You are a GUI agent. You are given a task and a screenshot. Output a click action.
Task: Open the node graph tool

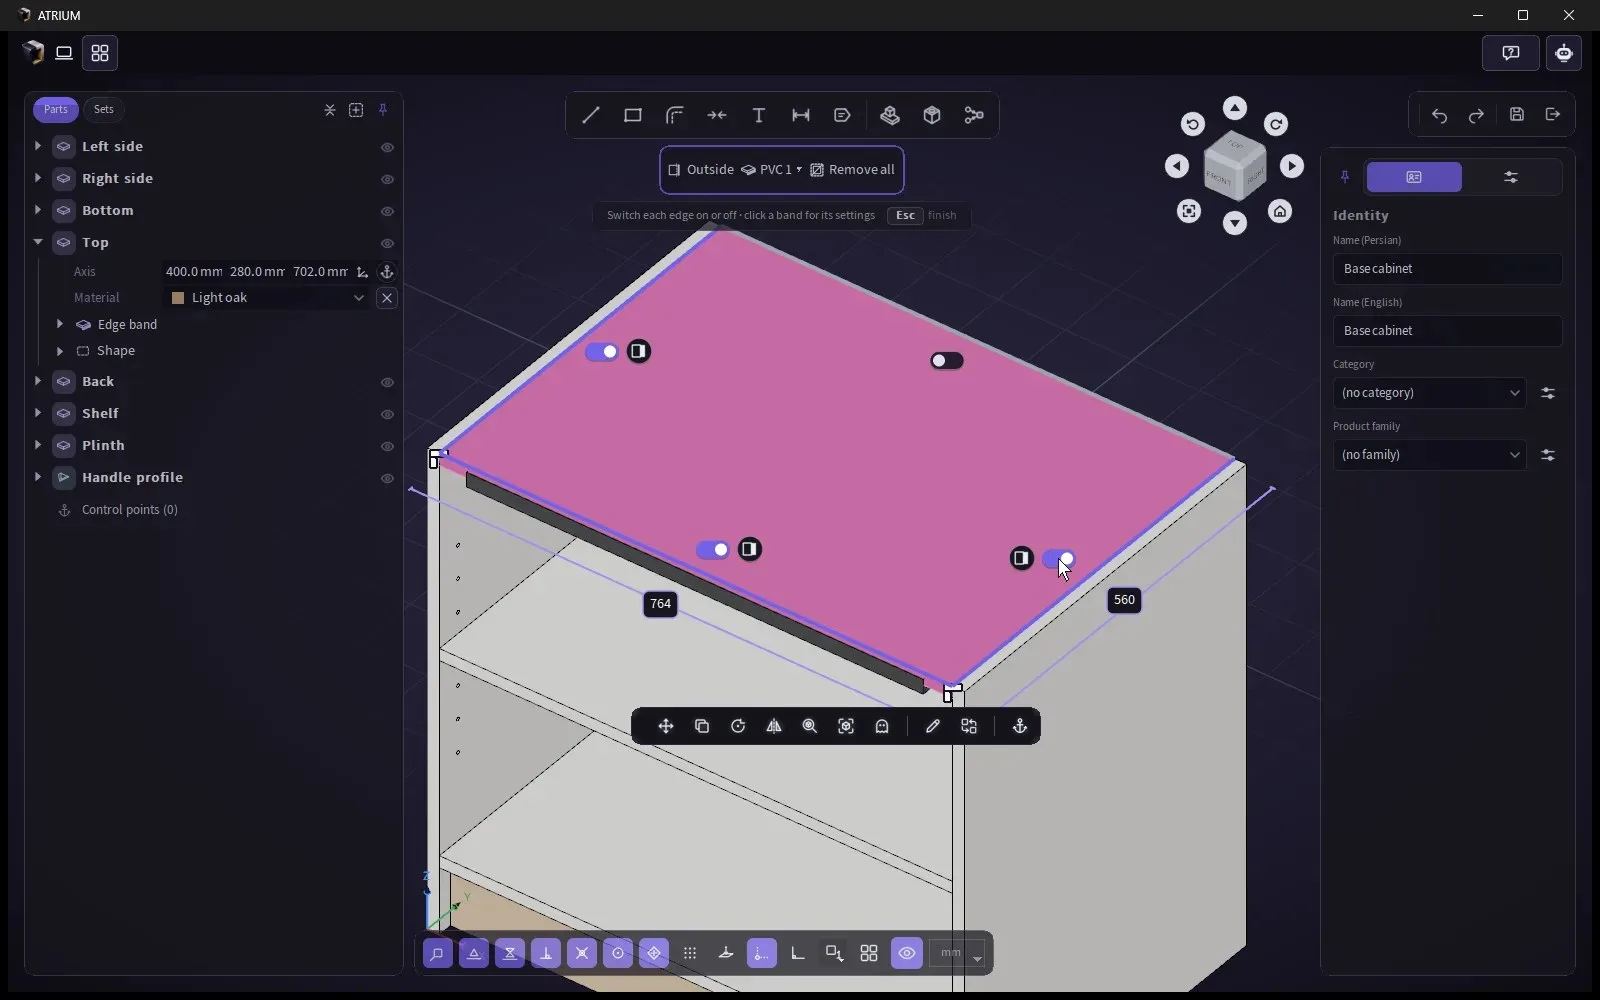pos(974,115)
